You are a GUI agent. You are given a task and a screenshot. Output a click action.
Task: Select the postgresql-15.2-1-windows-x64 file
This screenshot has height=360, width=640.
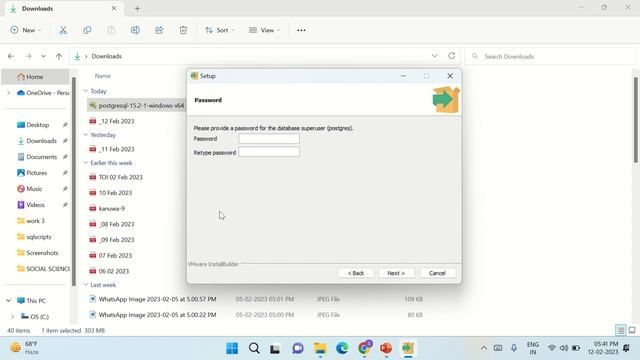(x=137, y=106)
